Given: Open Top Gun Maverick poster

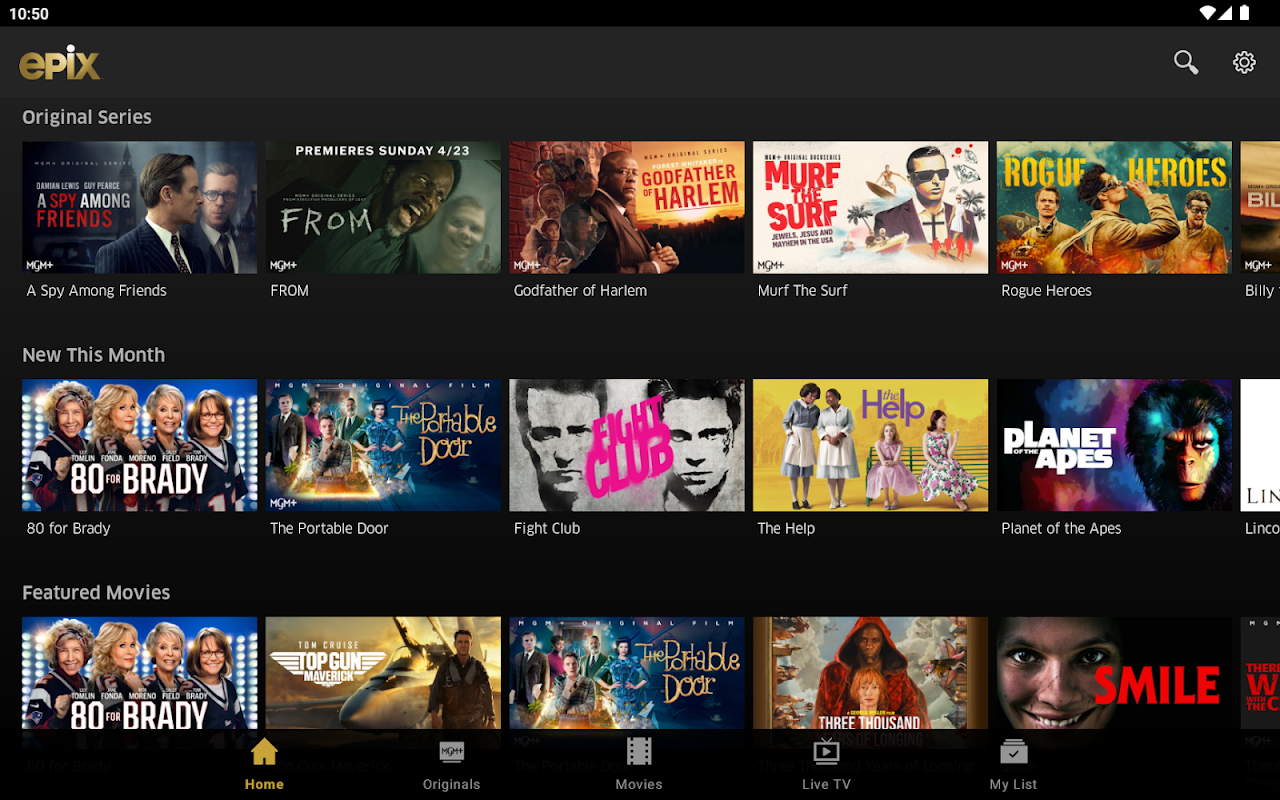Looking at the screenshot, I should [383, 673].
